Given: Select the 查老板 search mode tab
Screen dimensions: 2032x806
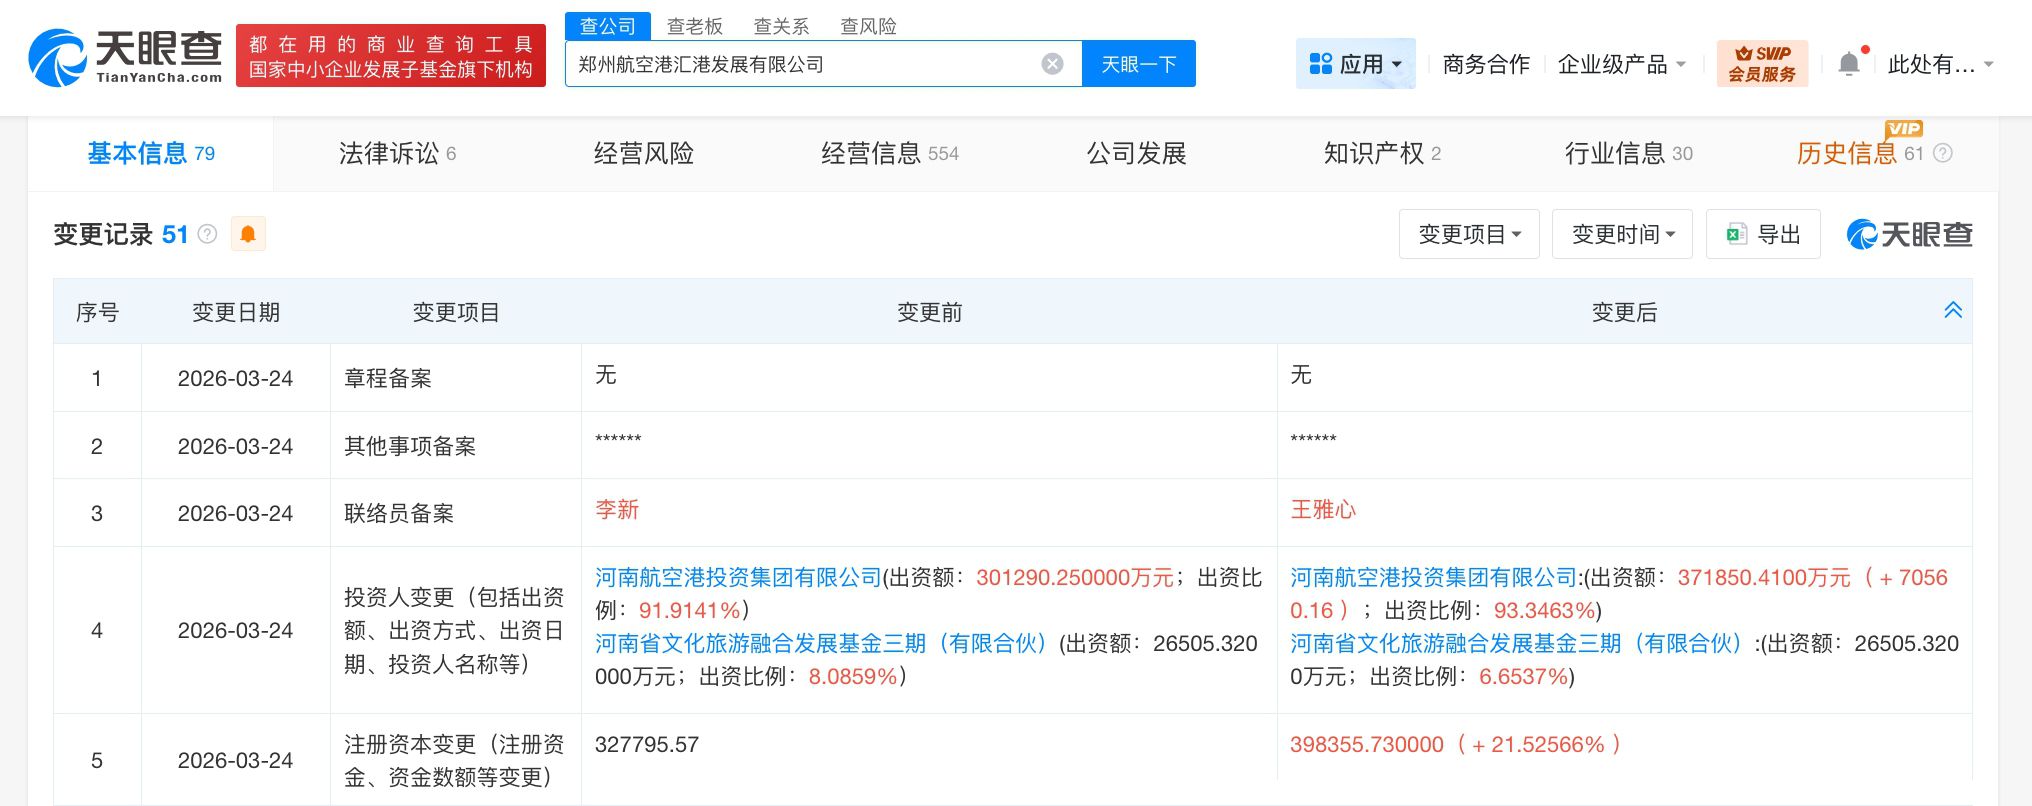Looking at the screenshot, I should pos(694,26).
